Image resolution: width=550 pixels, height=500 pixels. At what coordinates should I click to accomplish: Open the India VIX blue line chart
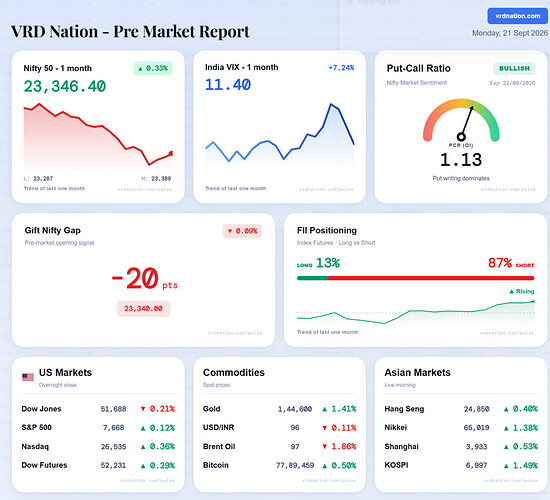pos(280,135)
